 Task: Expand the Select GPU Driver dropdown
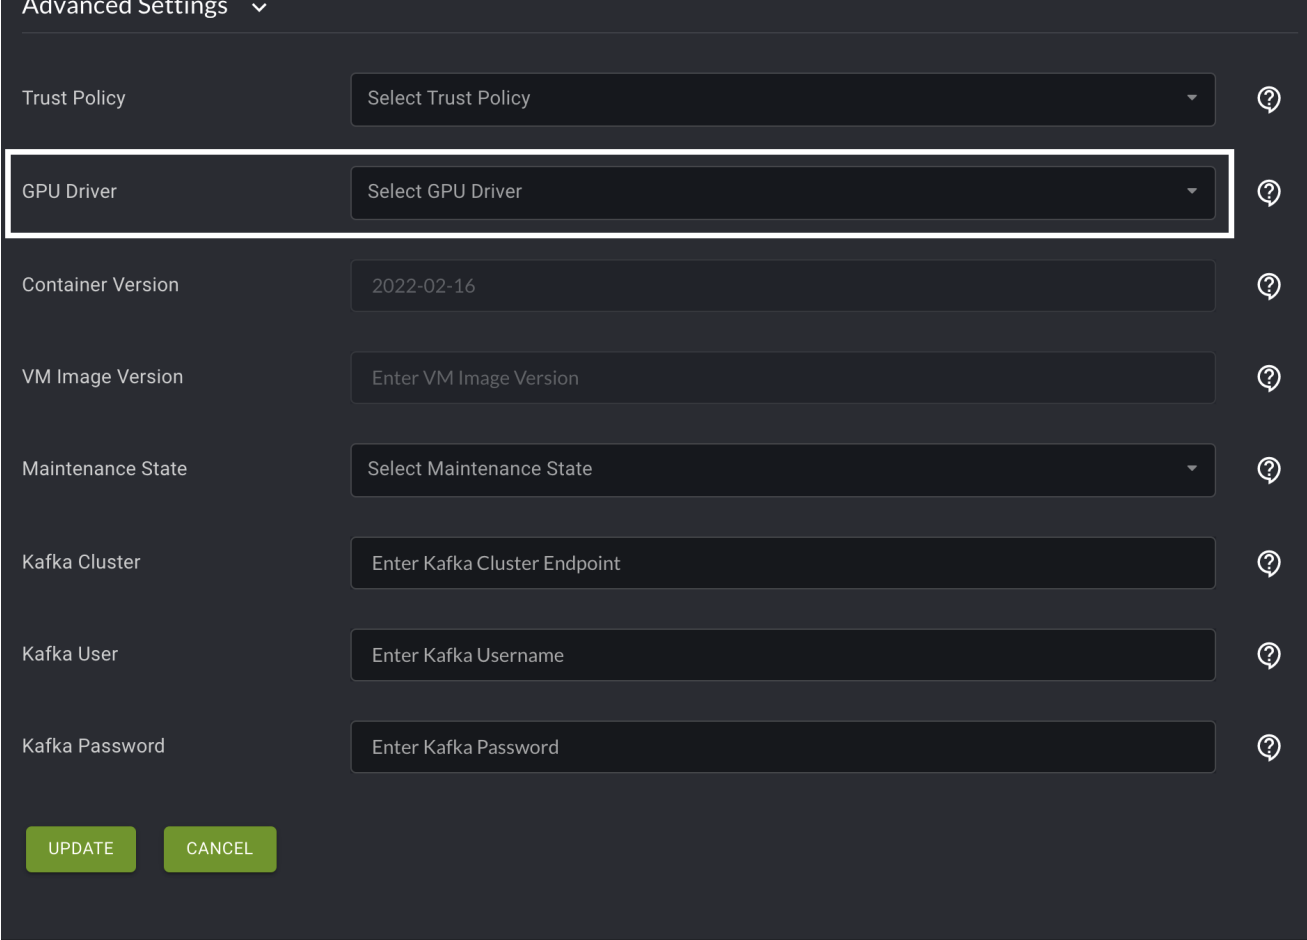click(782, 192)
